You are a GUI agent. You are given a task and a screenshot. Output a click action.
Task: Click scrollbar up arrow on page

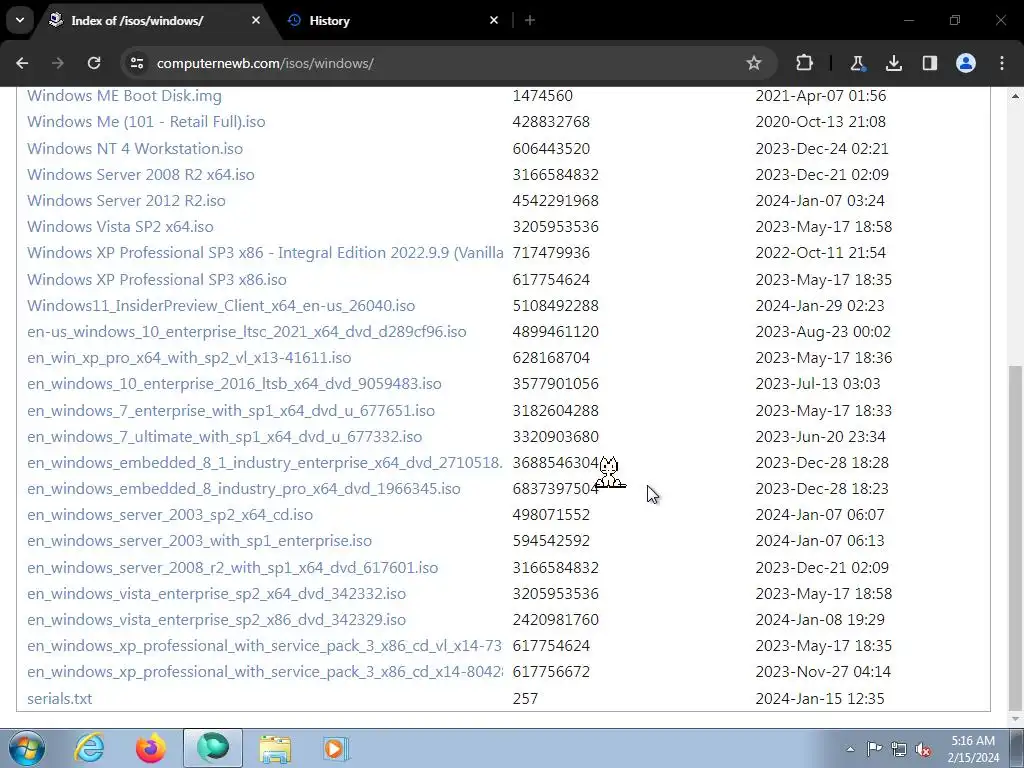[x=1016, y=96]
